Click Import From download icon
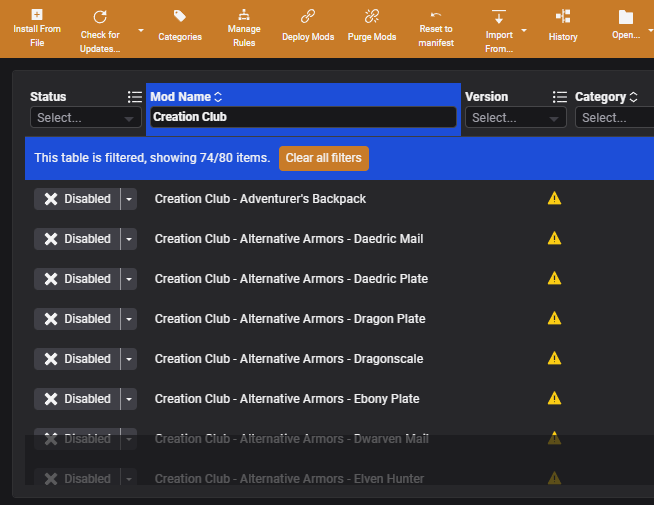 coord(499,17)
